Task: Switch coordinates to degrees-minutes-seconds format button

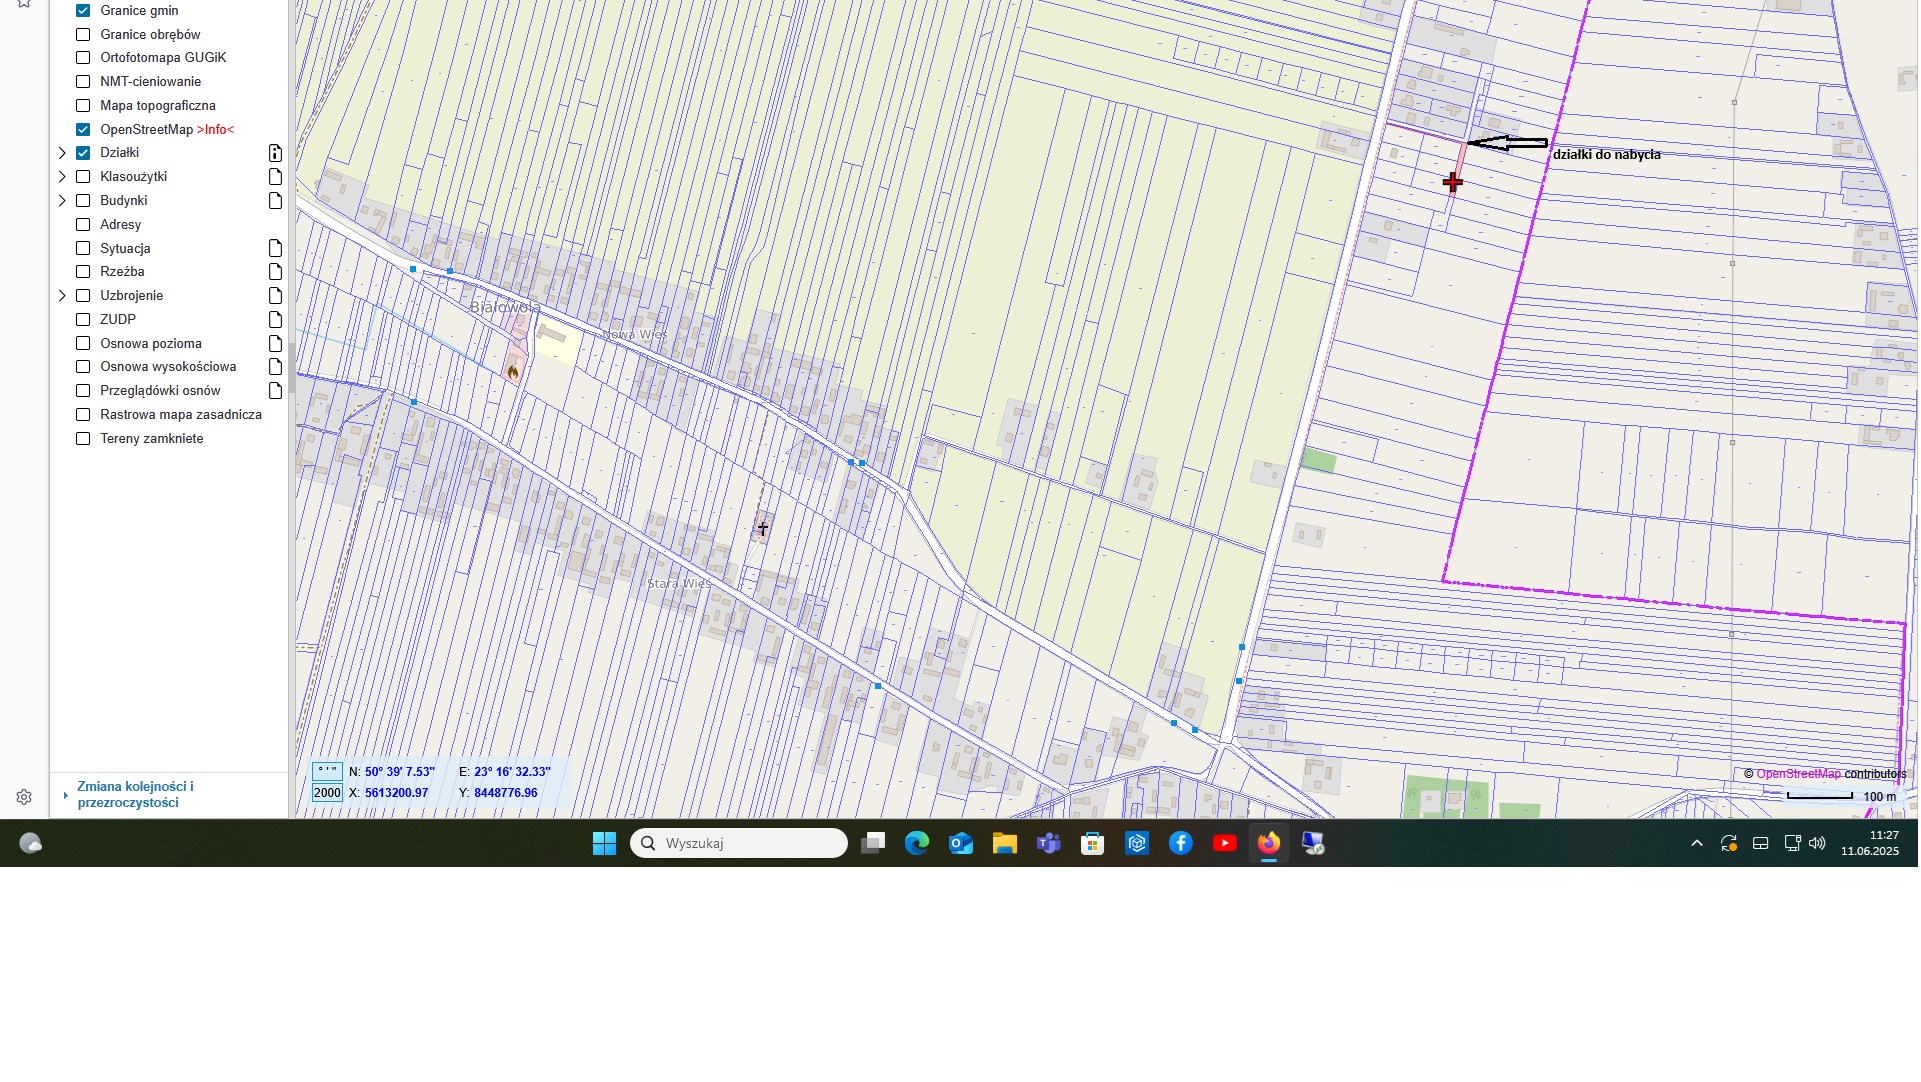Action: coord(327,772)
